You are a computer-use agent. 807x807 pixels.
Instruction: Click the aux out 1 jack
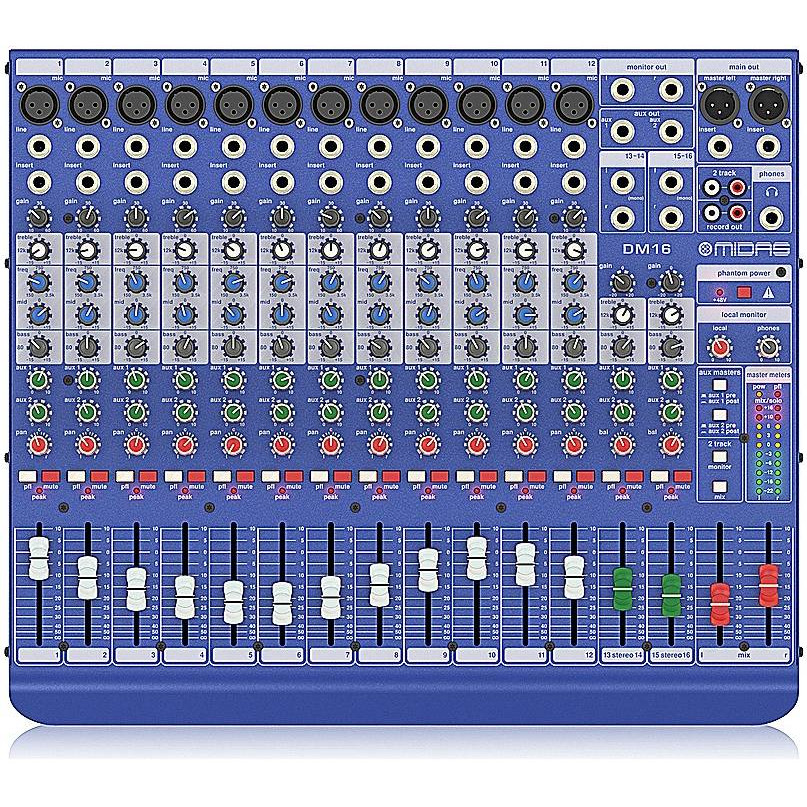pyautogui.click(x=622, y=131)
